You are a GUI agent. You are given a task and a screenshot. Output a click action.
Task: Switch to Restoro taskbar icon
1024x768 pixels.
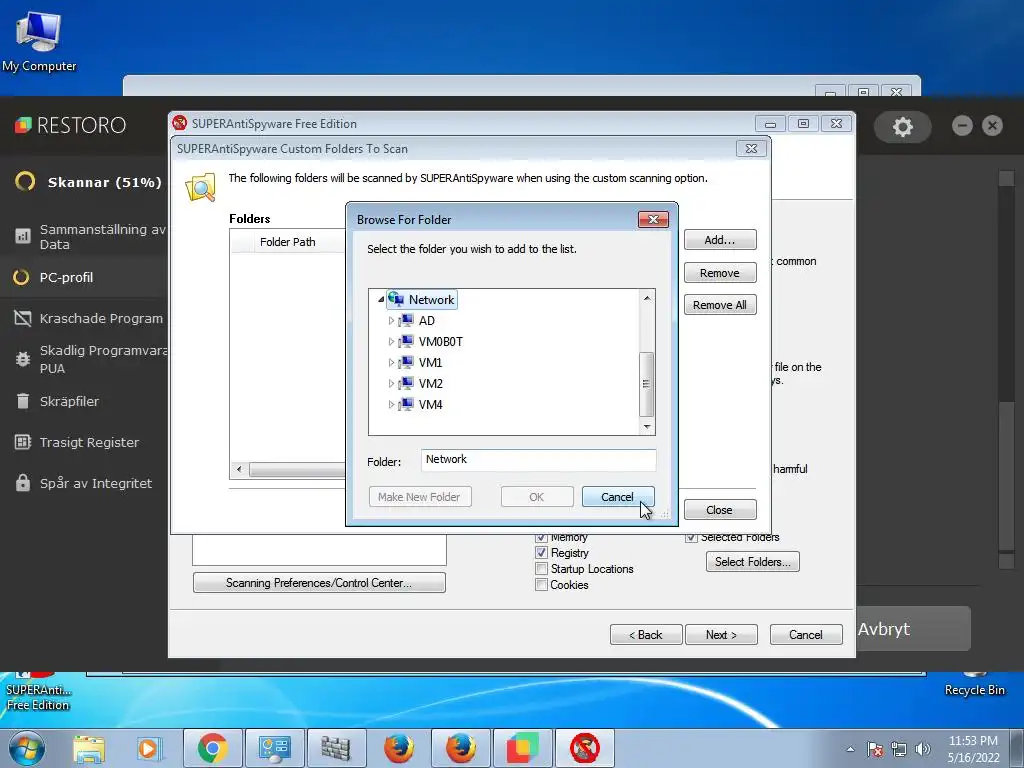522,748
